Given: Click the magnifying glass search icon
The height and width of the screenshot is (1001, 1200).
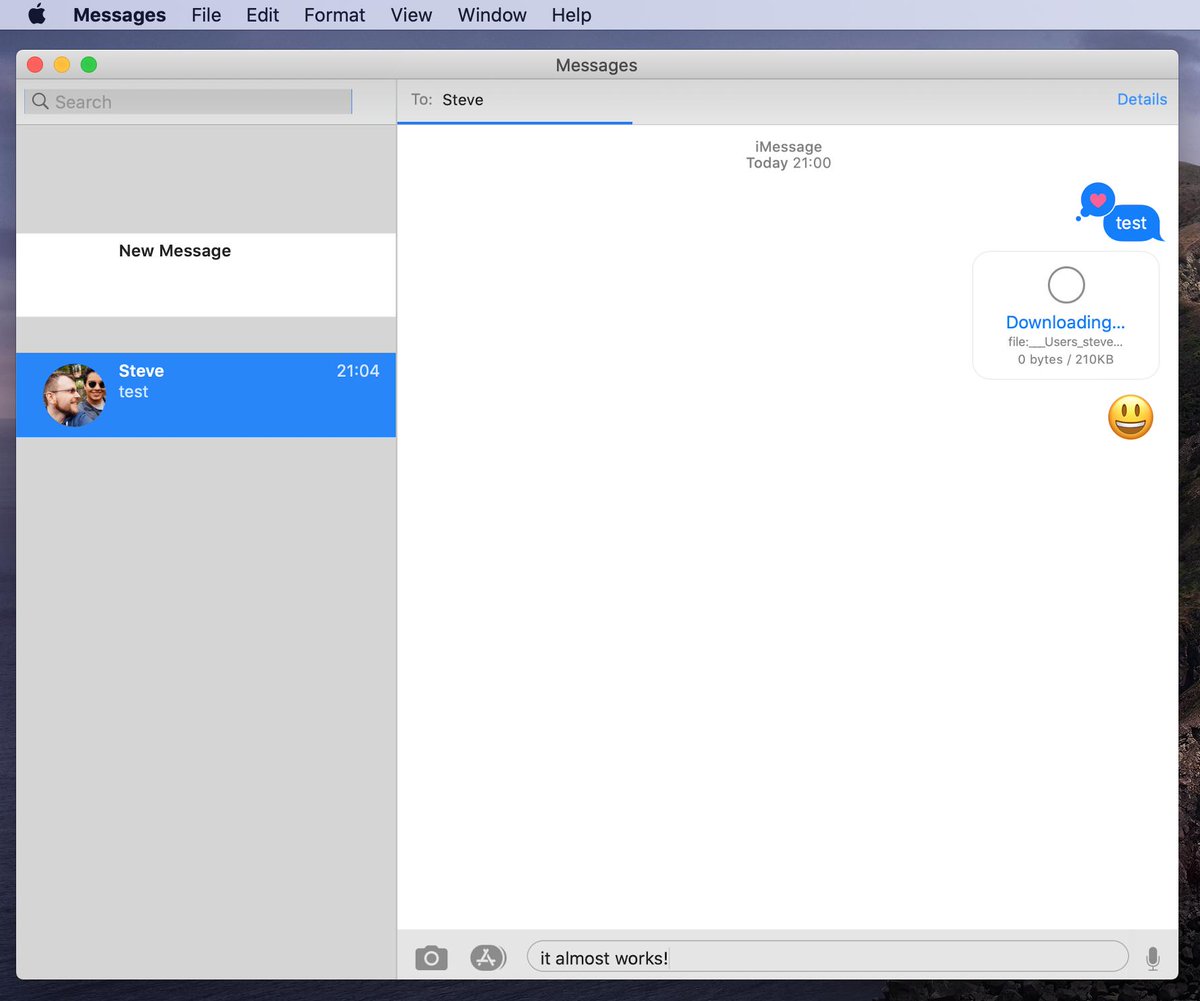Looking at the screenshot, I should point(40,102).
